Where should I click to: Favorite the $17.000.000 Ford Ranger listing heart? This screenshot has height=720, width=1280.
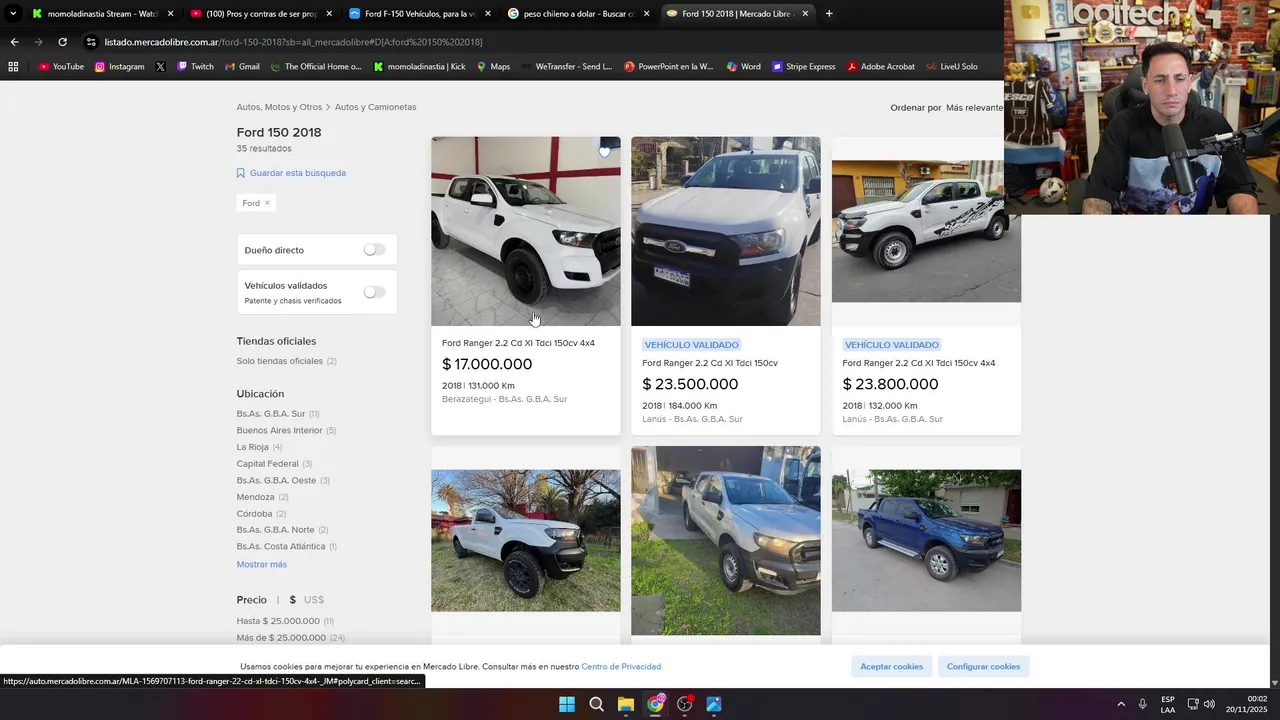604,152
